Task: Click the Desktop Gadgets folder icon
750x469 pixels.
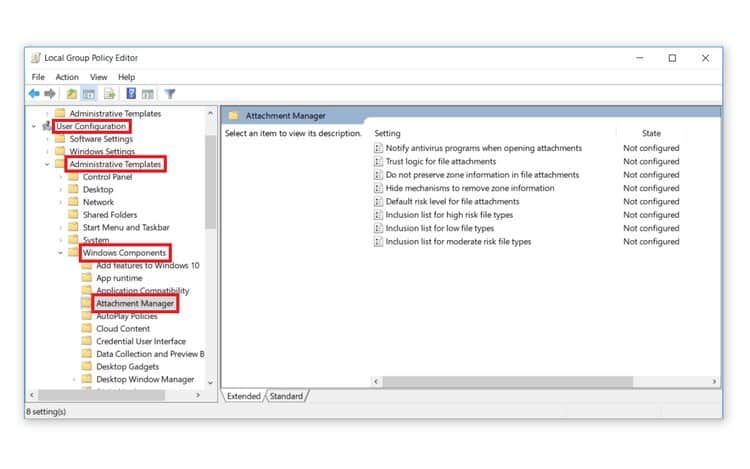Action: [87, 367]
